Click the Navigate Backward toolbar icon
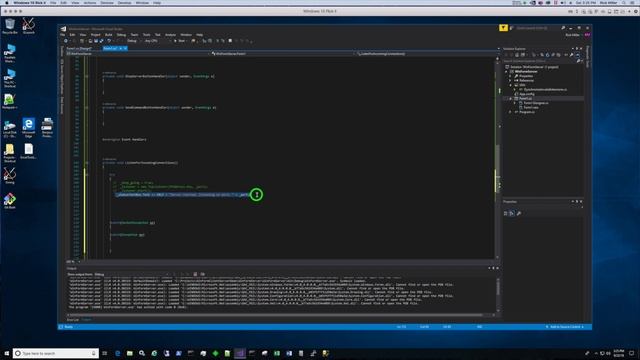Screen dimensions: 640x360 click(66, 41)
